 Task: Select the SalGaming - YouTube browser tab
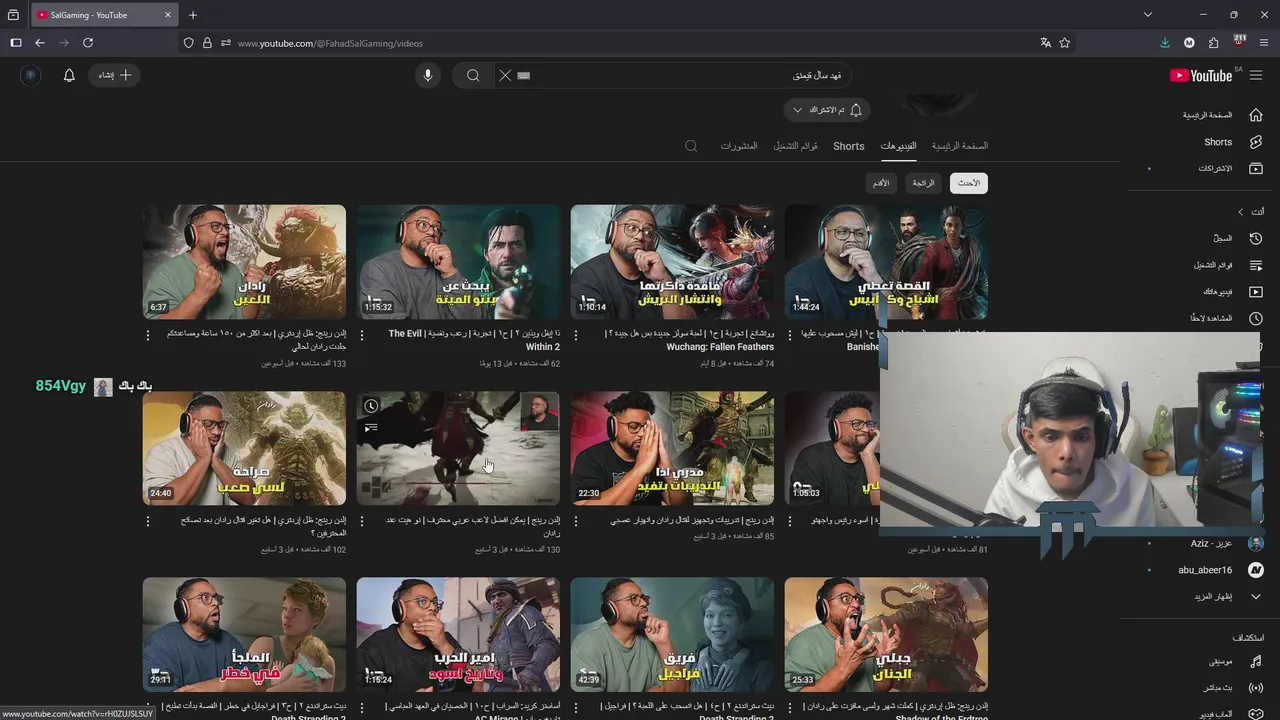(x=104, y=15)
